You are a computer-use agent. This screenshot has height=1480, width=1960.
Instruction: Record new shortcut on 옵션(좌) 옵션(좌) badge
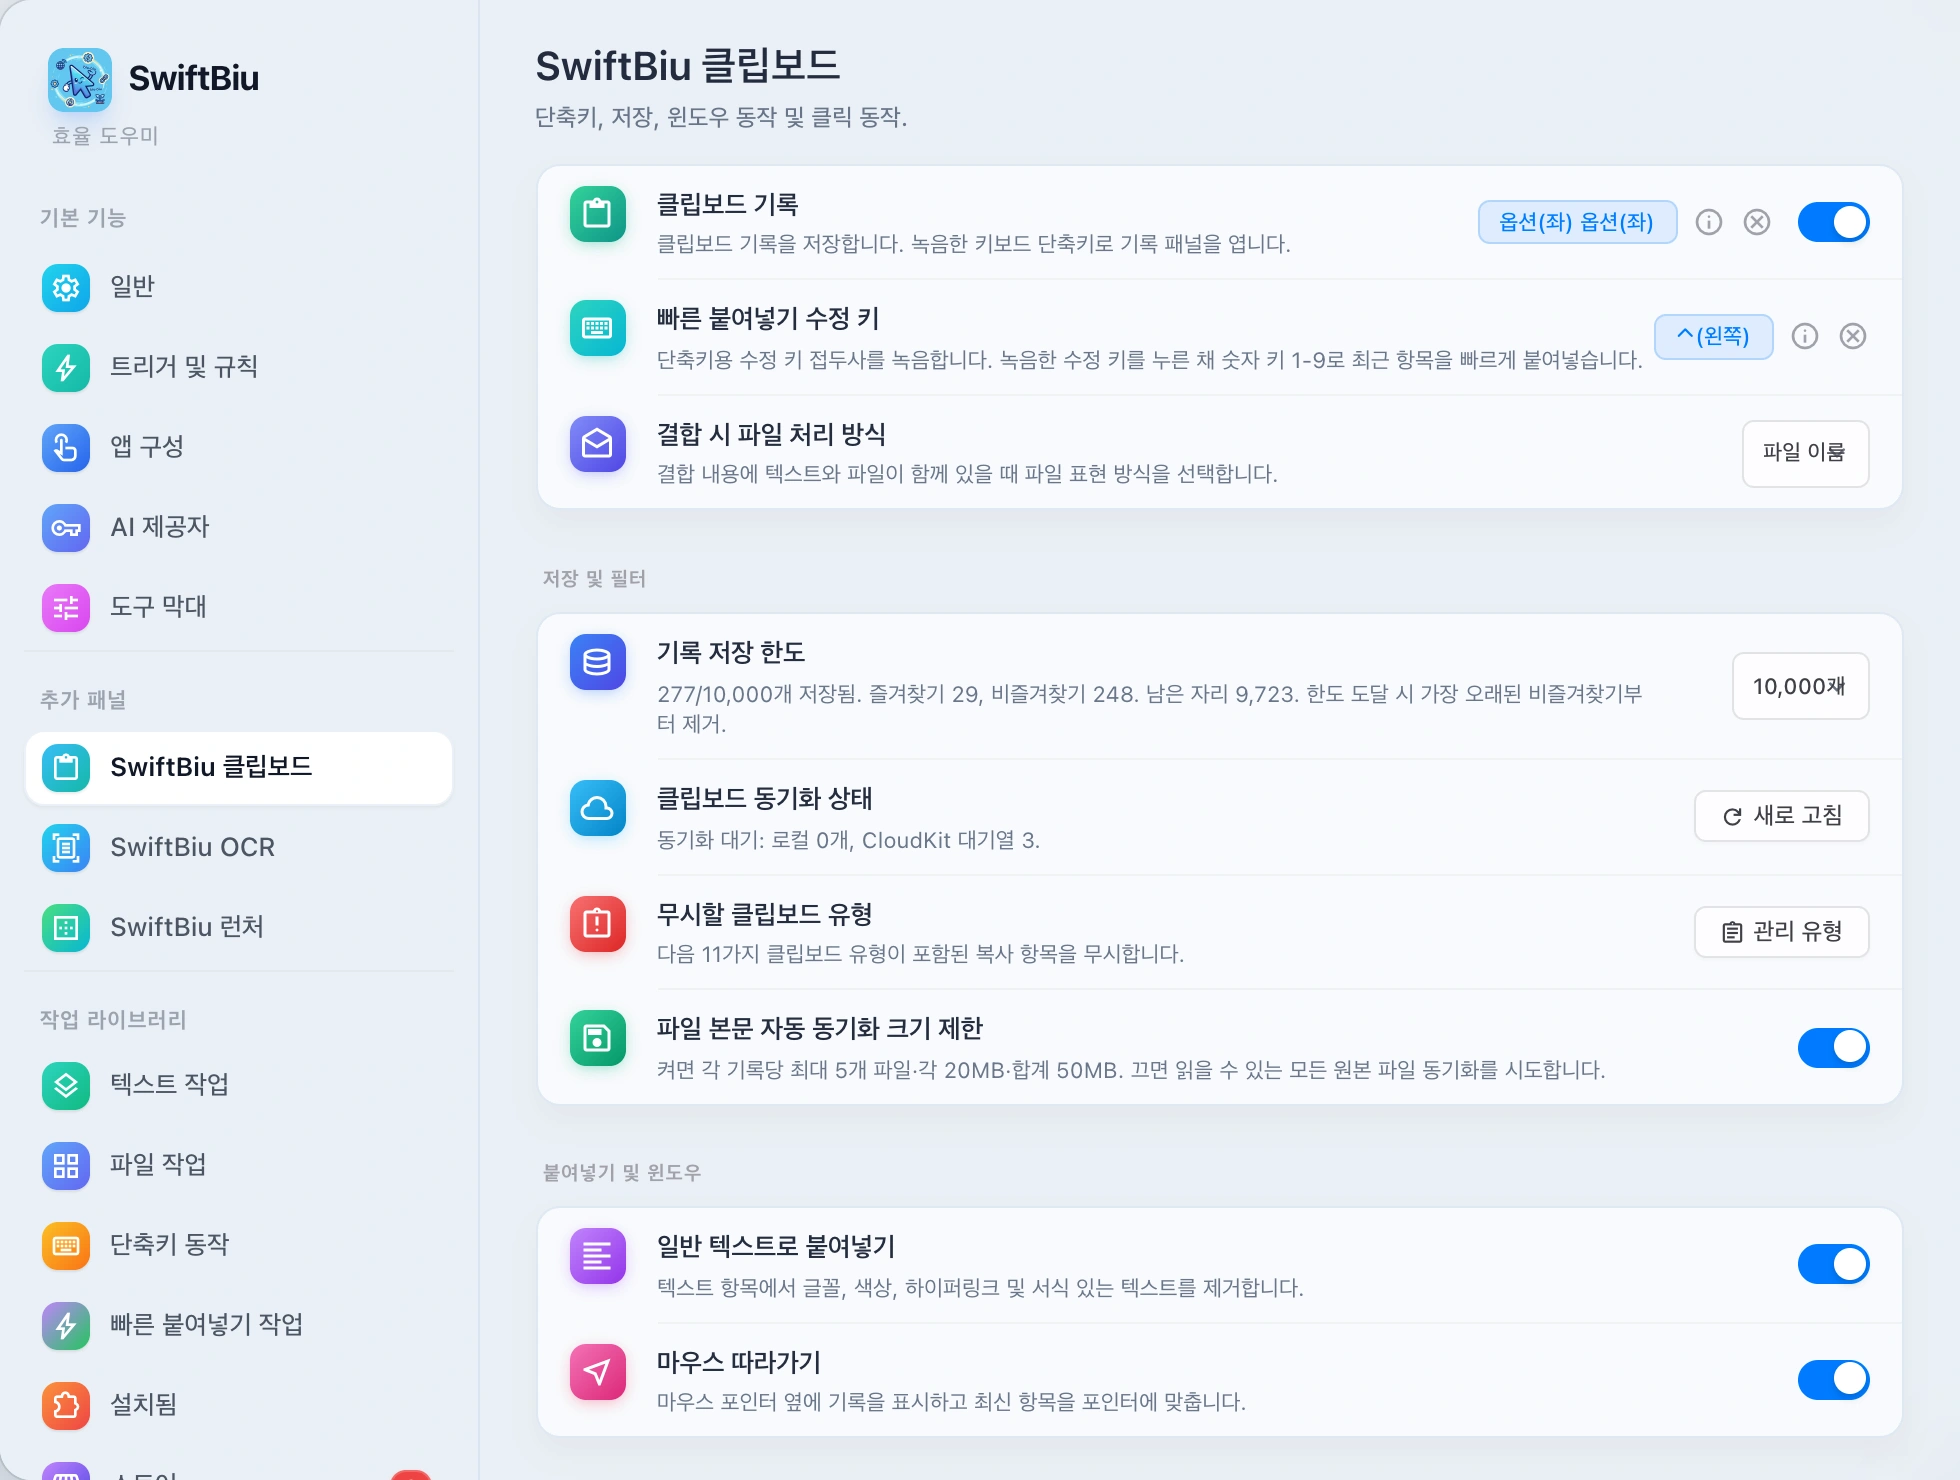[x=1577, y=222]
